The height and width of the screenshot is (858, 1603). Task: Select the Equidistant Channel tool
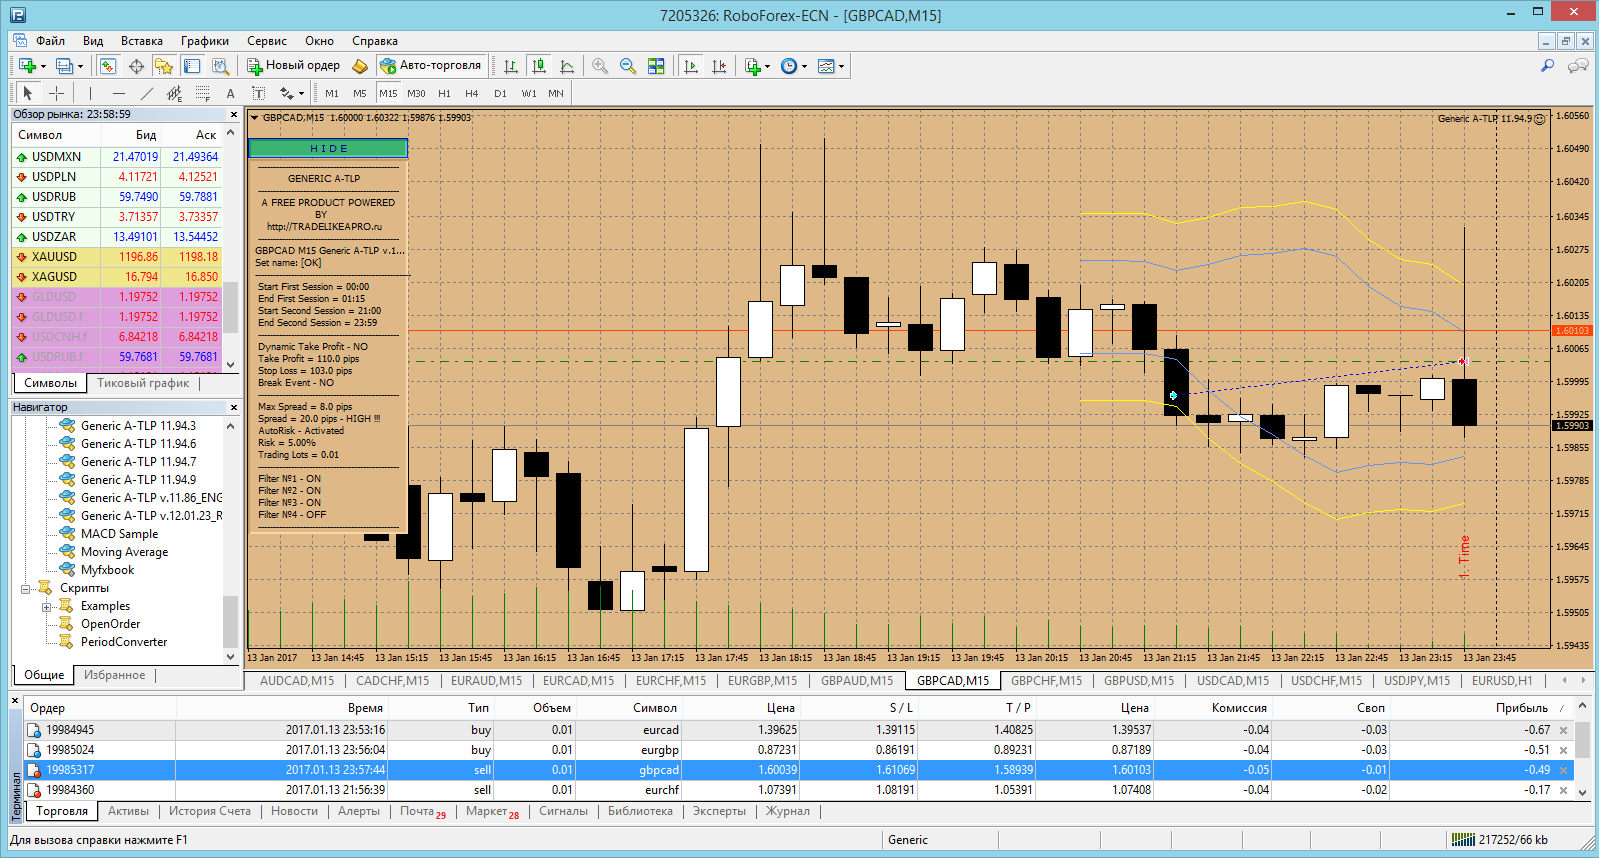174,93
